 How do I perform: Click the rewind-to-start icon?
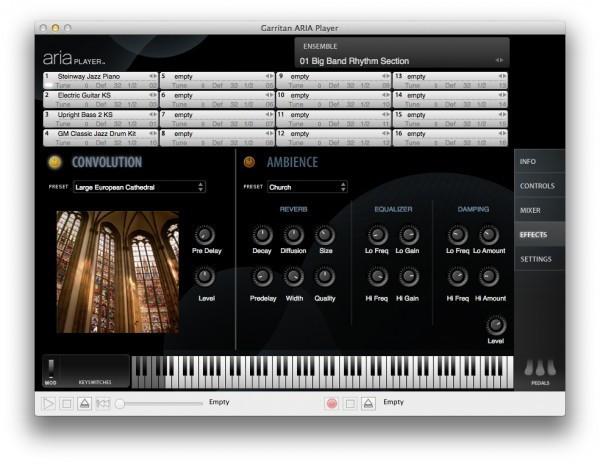[x=103, y=403]
